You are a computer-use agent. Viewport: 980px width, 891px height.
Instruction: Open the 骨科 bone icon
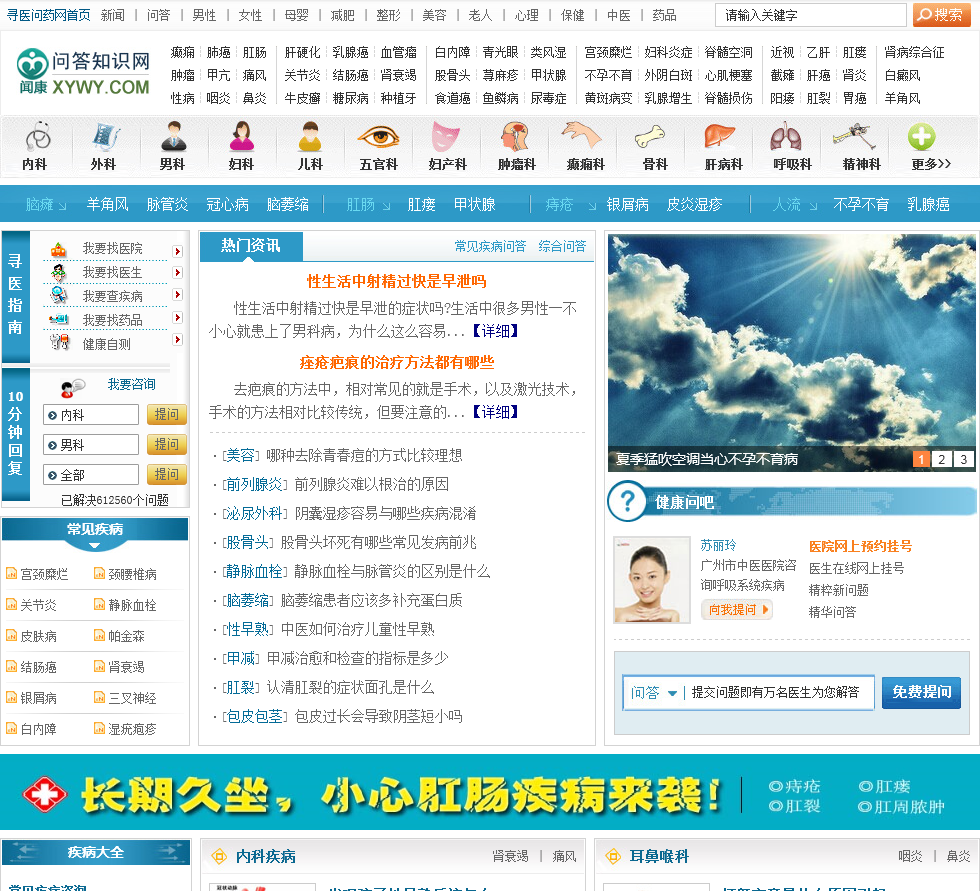650,137
